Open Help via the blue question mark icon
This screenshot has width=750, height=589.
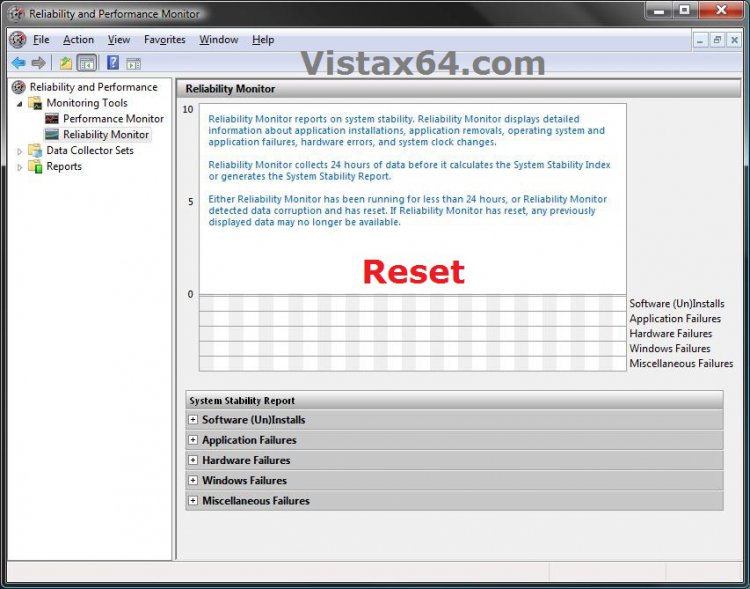[113, 63]
